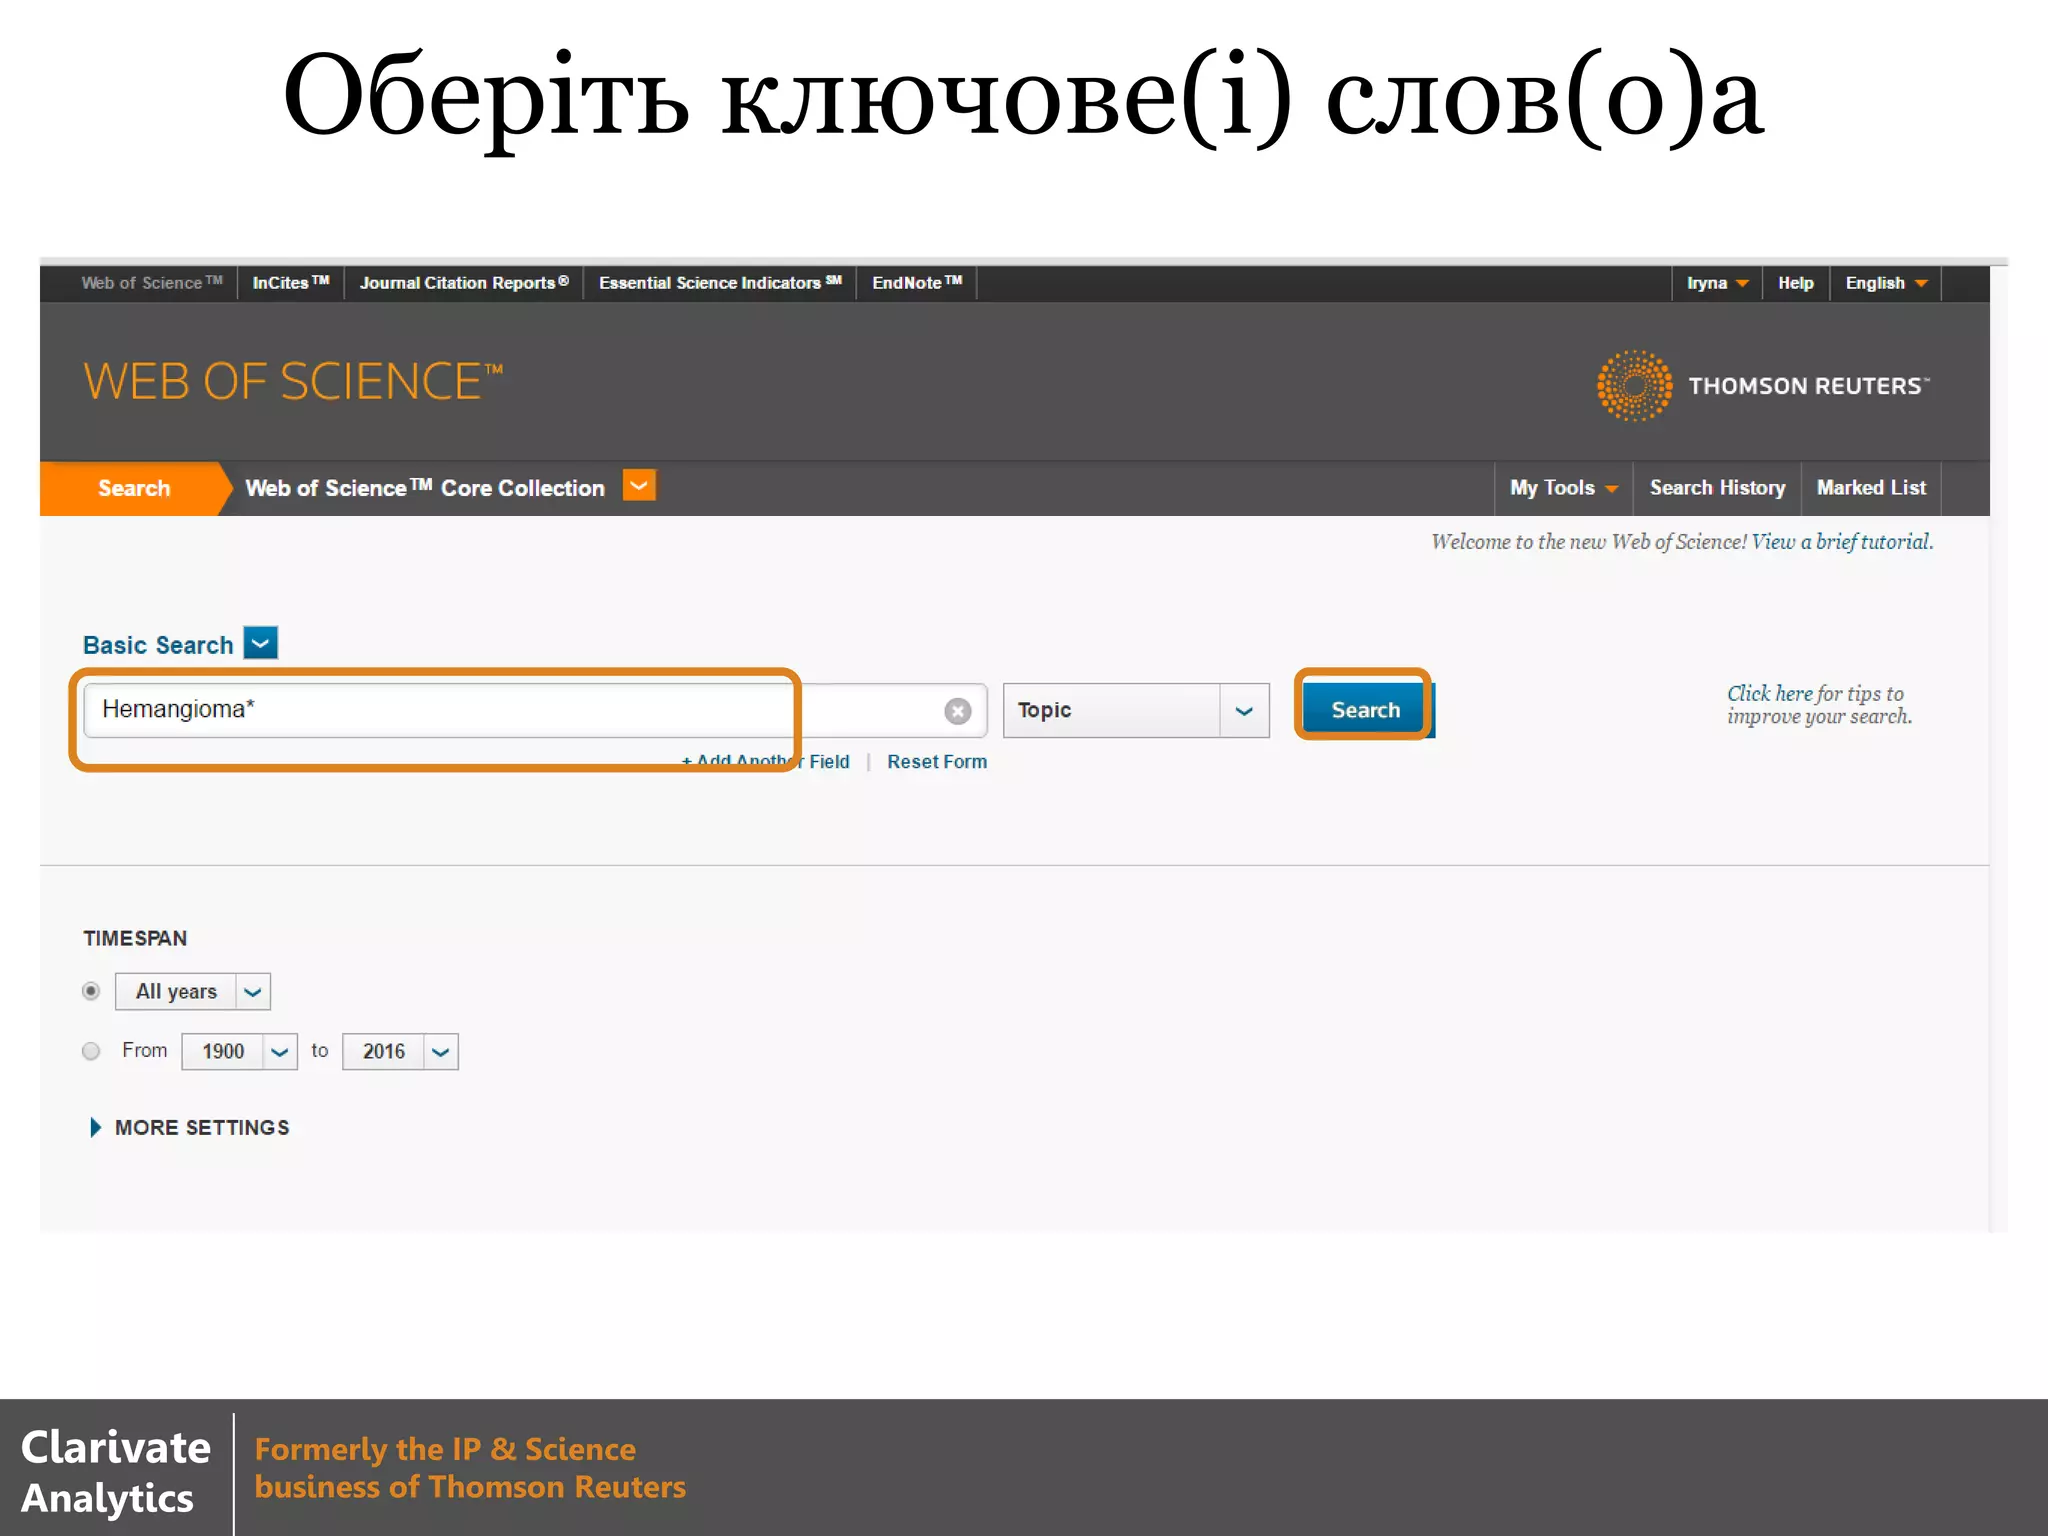Click the blue Search button

pos(1366,710)
